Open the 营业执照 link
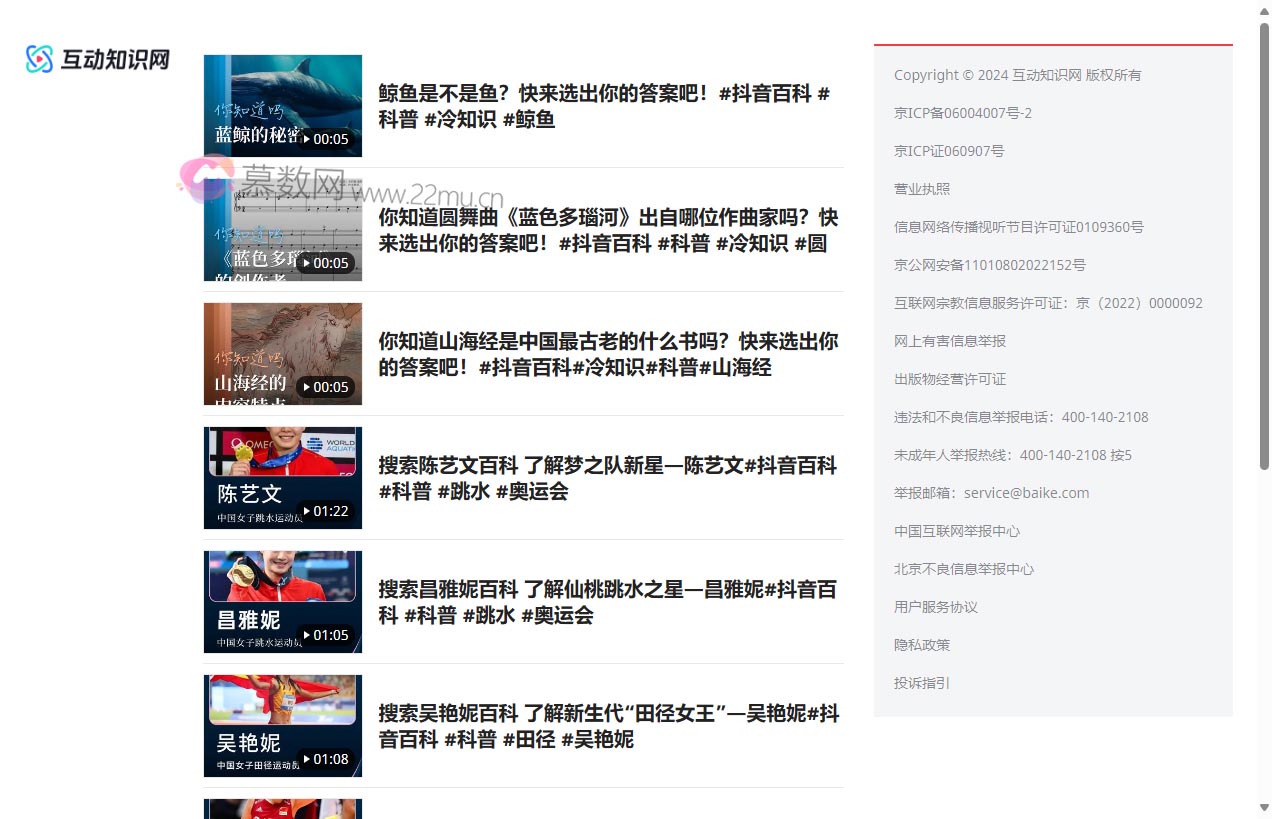 click(922, 188)
